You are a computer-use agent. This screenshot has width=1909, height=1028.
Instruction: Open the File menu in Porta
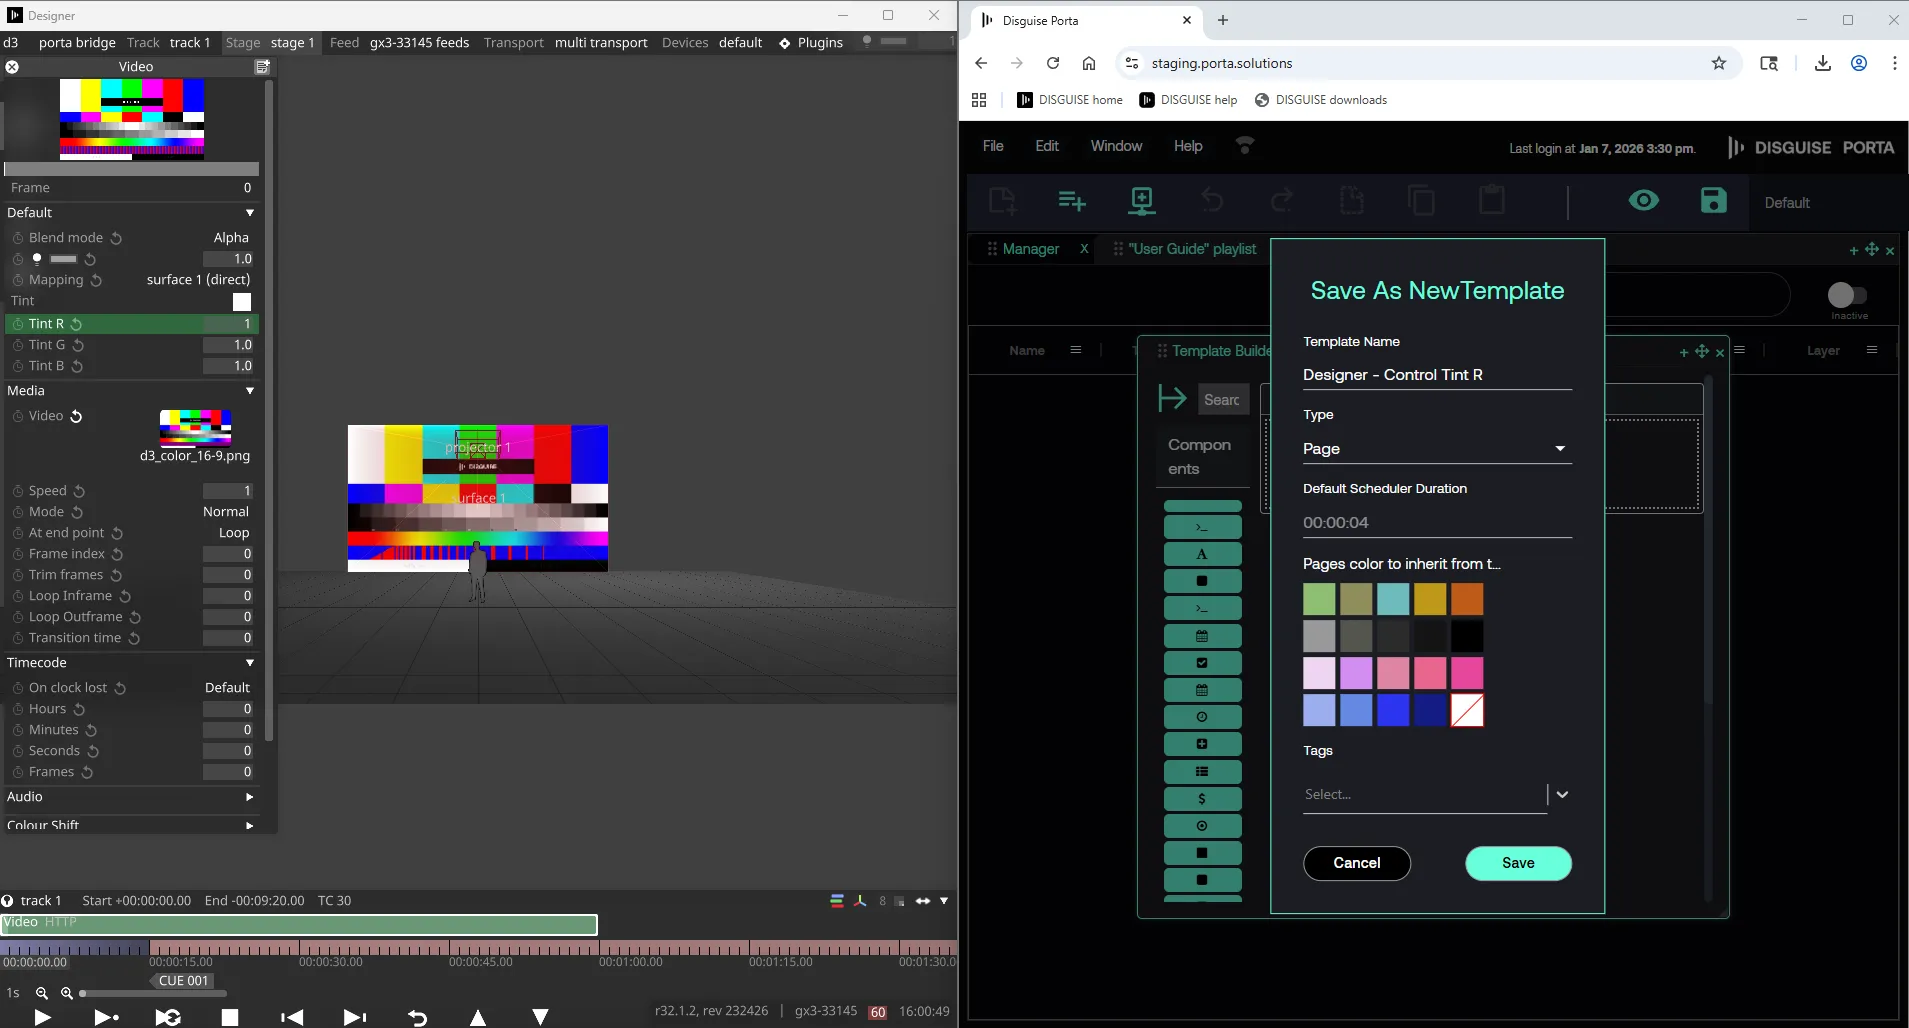point(992,146)
